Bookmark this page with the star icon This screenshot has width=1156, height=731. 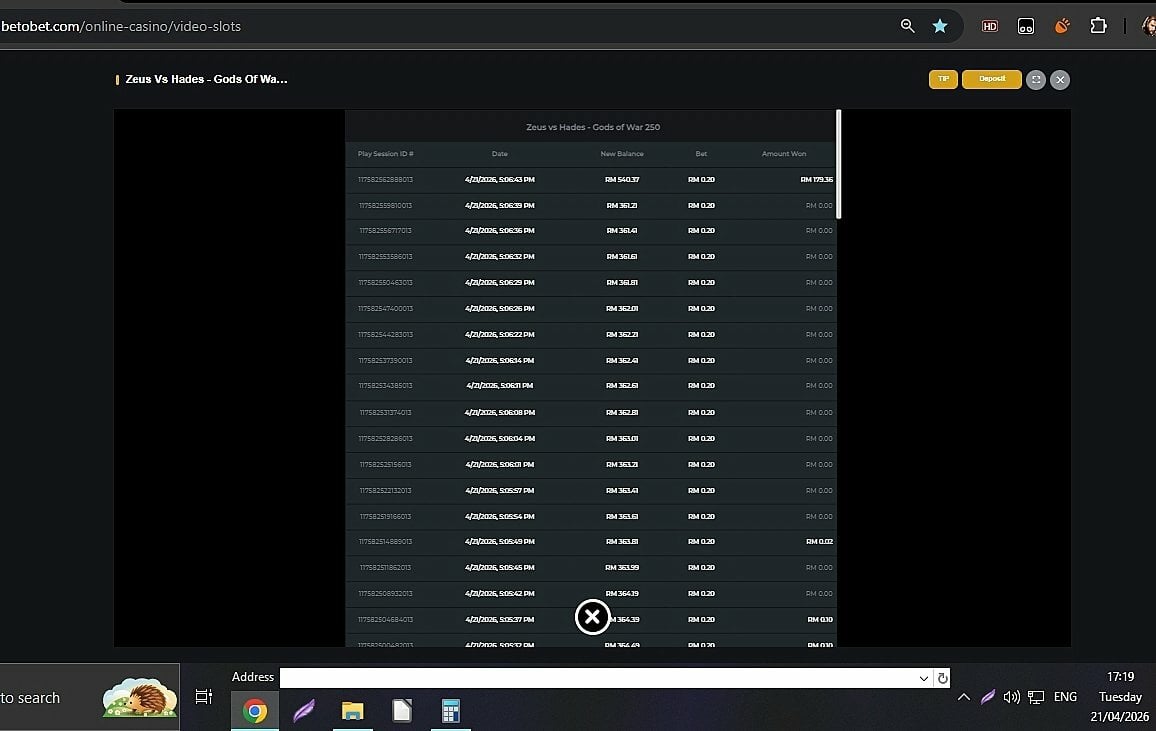(x=940, y=26)
